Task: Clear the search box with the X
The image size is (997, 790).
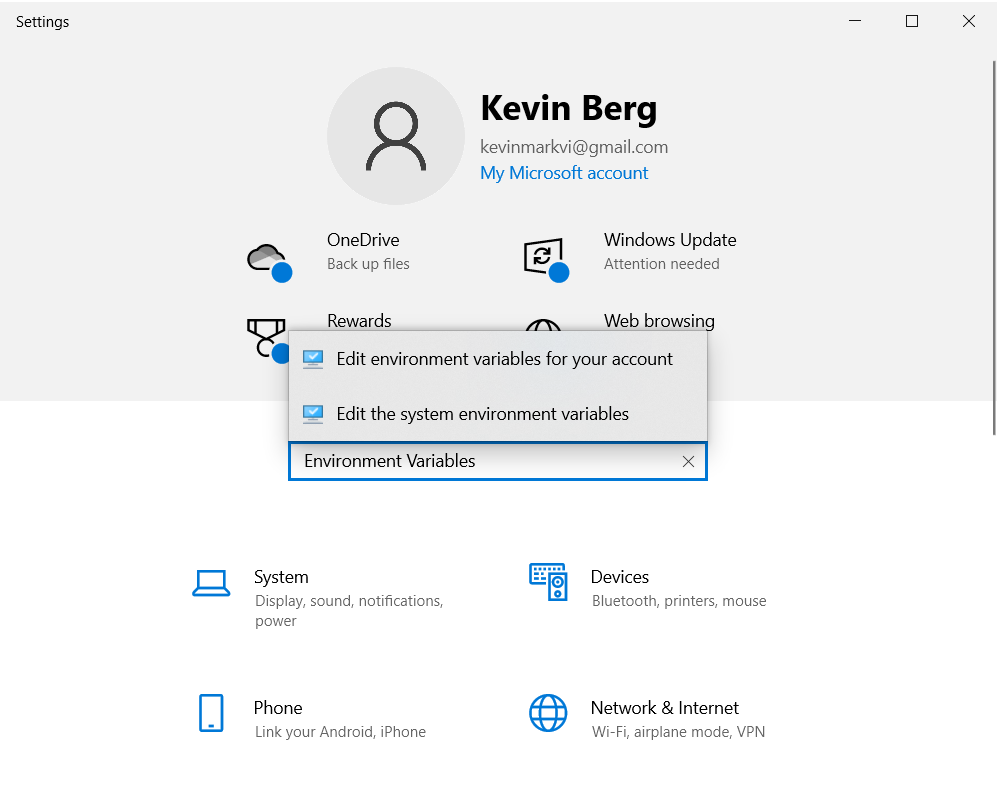Action: click(x=688, y=461)
